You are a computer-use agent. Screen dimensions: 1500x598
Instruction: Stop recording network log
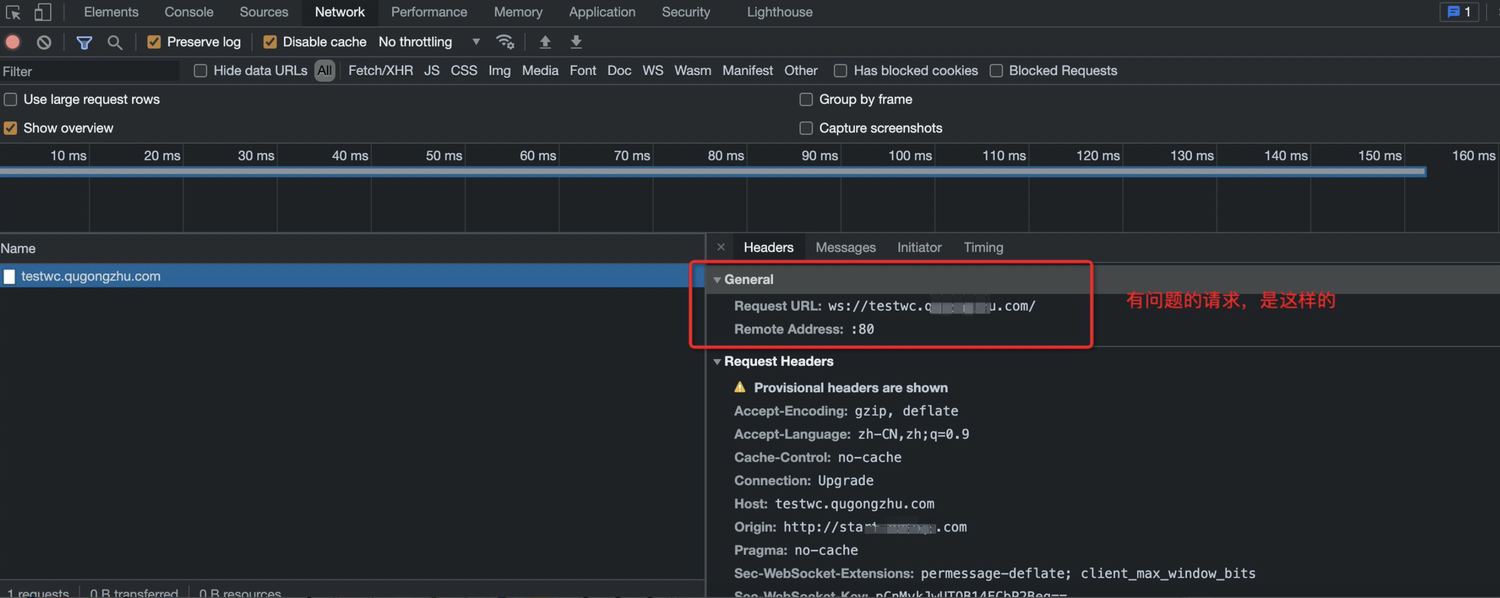pos(13,42)
